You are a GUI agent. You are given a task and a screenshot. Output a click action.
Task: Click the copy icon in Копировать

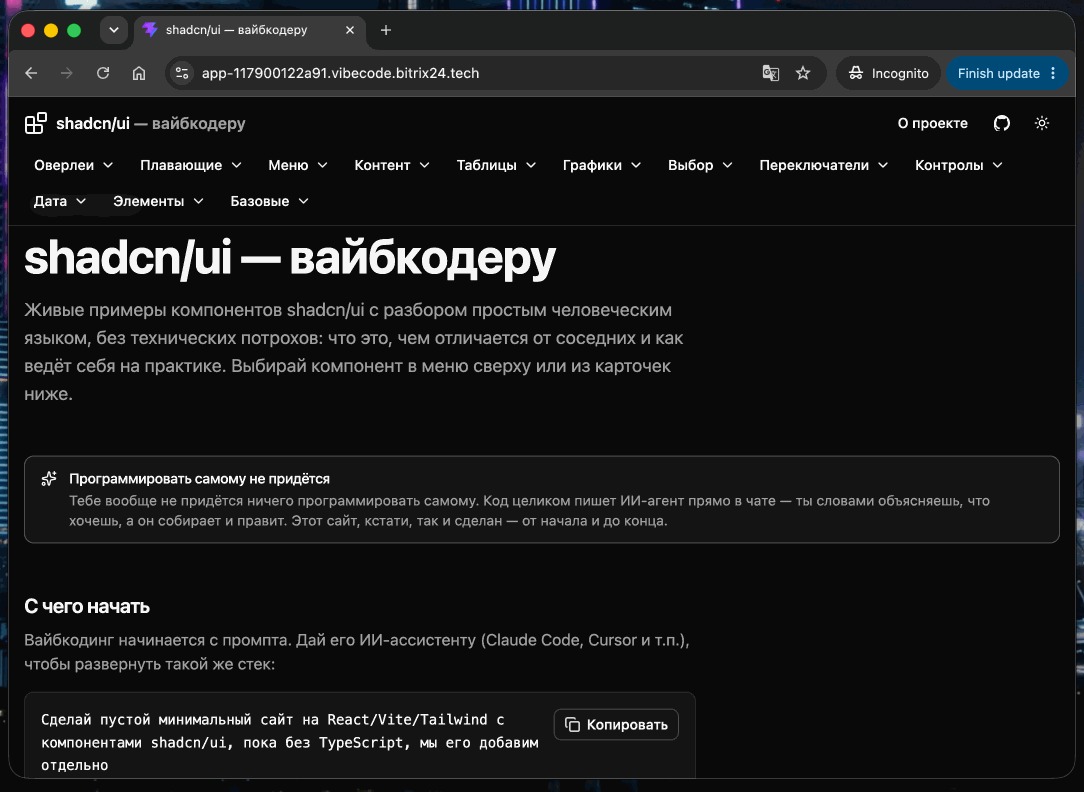(572, 724)
